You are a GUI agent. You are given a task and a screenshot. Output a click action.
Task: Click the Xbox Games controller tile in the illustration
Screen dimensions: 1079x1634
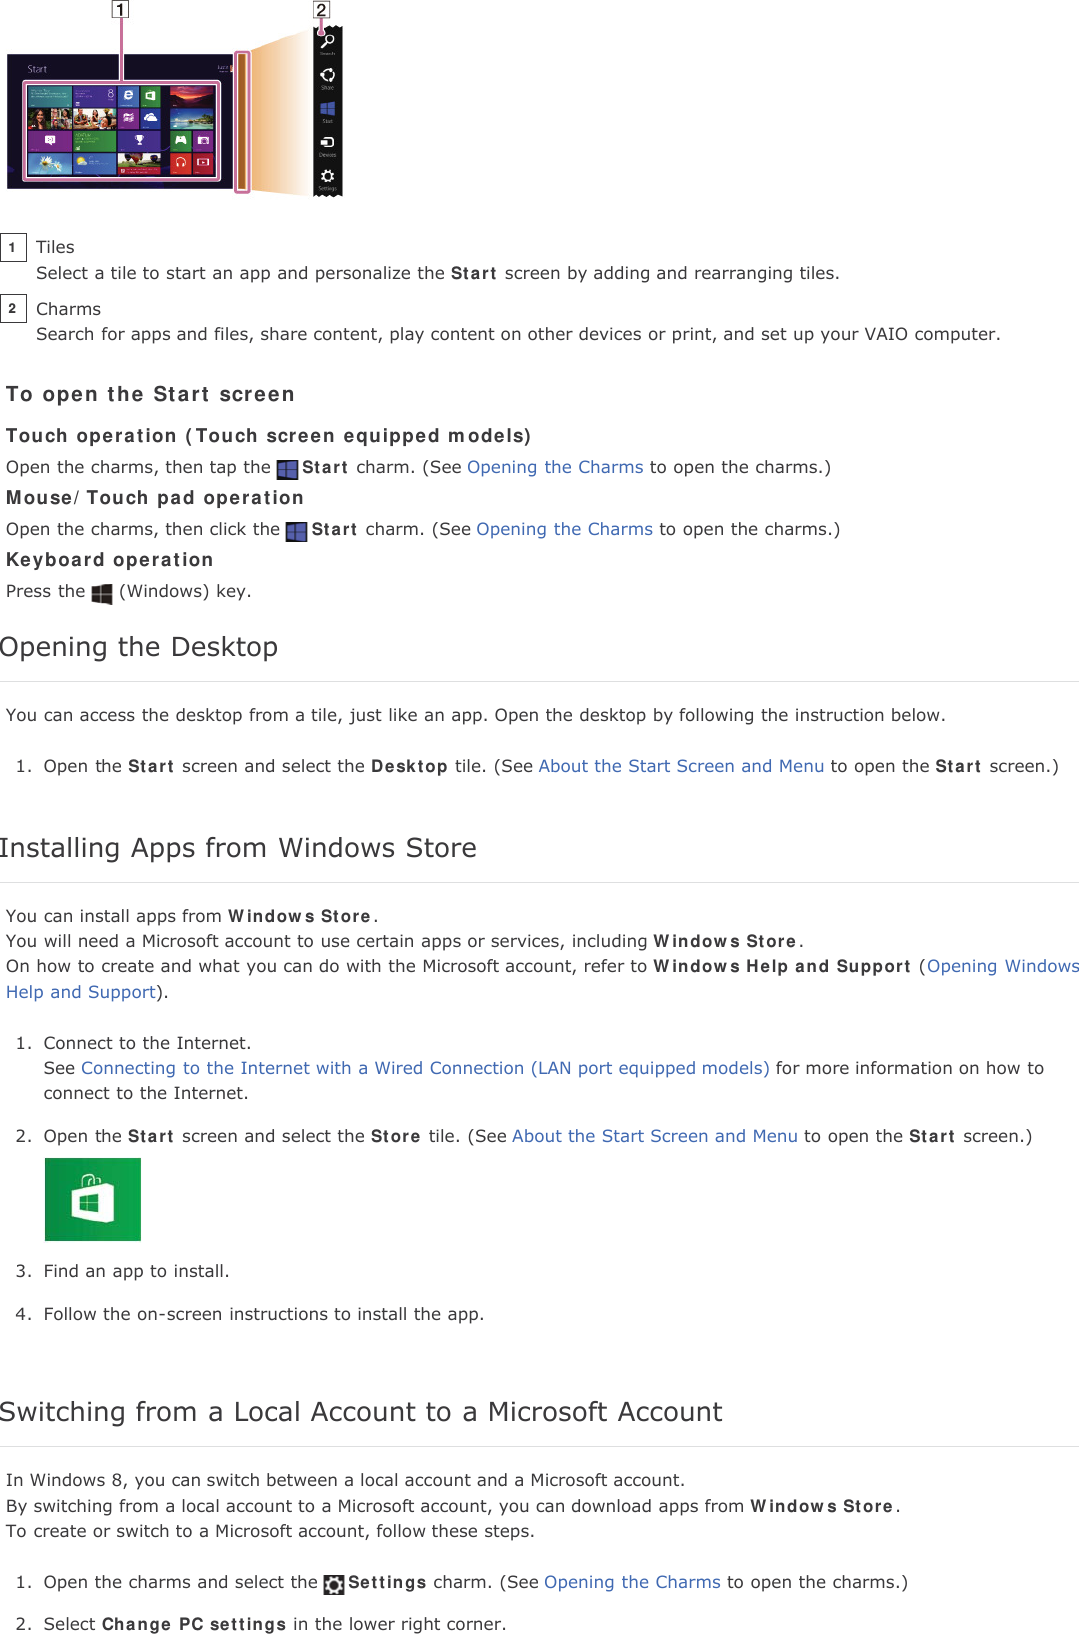[181, 141]
